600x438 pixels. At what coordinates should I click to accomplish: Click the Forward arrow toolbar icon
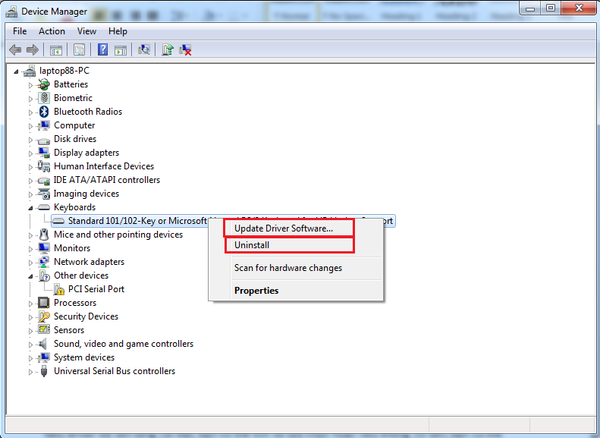tap(33, 50)
